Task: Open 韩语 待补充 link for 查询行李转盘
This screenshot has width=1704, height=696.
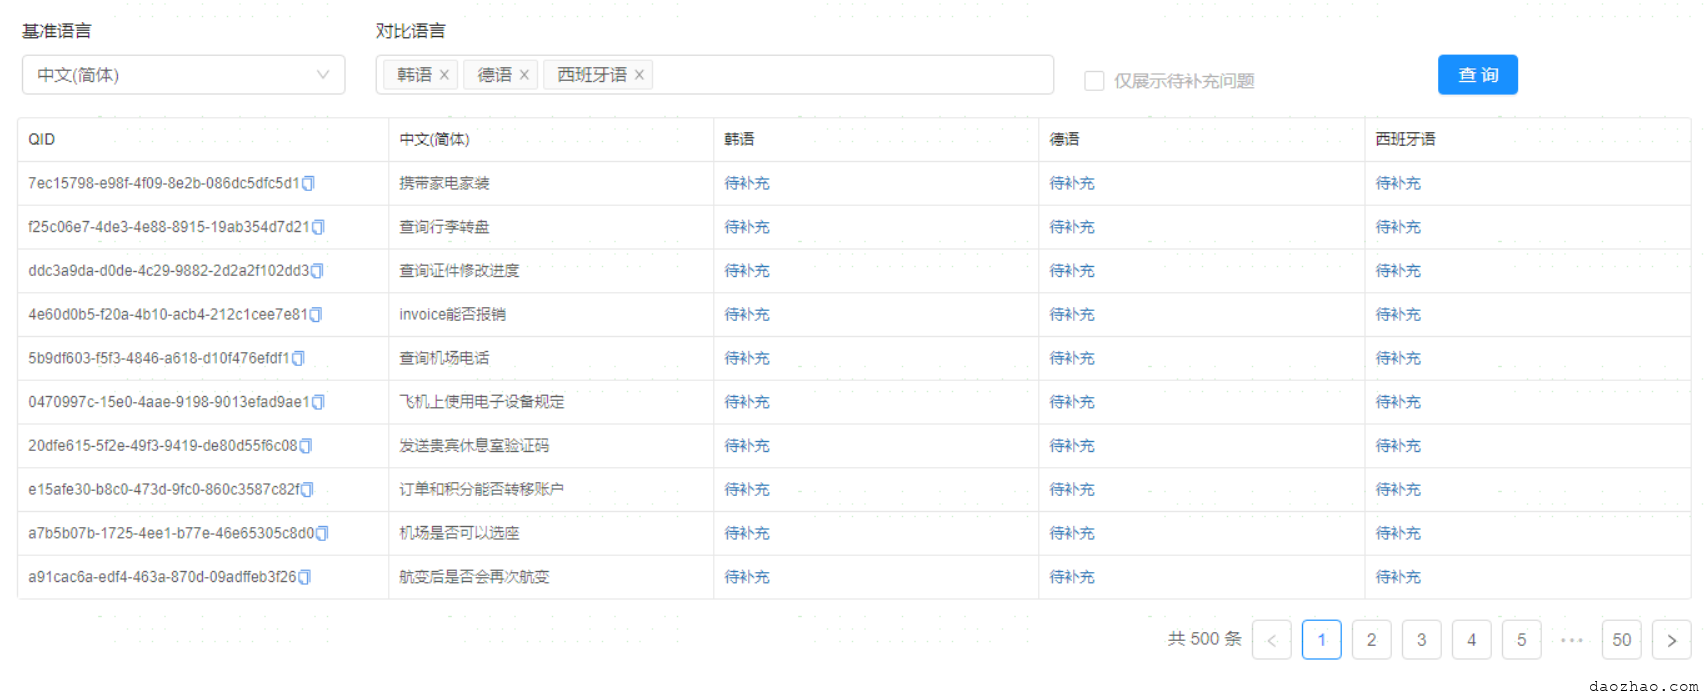Action: [x=747, y=228]
